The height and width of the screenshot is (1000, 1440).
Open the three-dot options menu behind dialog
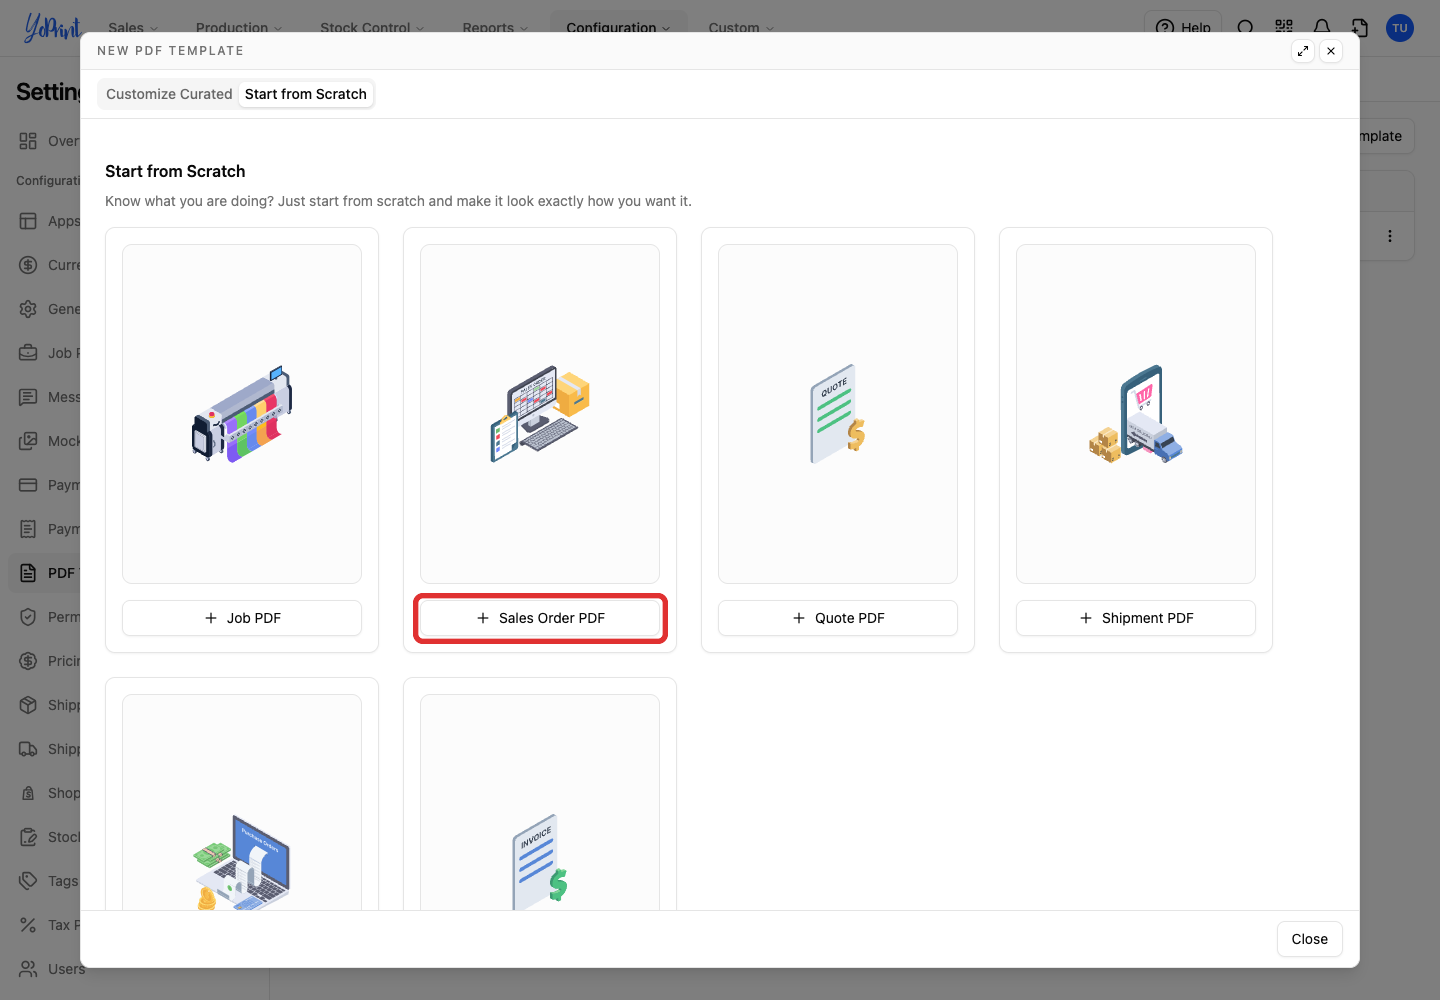pos(1390,236)
